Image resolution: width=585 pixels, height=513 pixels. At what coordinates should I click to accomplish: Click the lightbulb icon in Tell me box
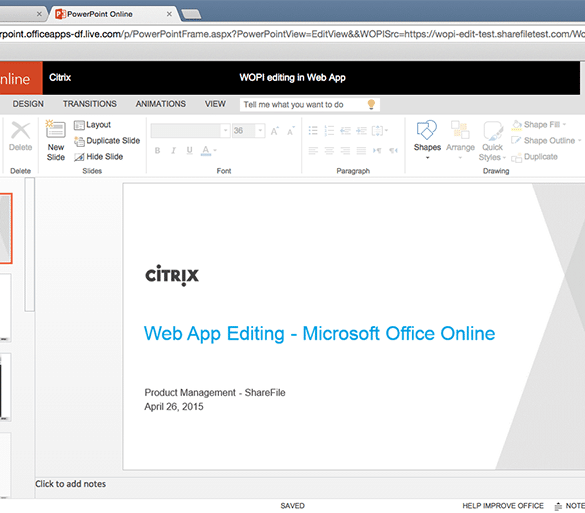point(371,104)
